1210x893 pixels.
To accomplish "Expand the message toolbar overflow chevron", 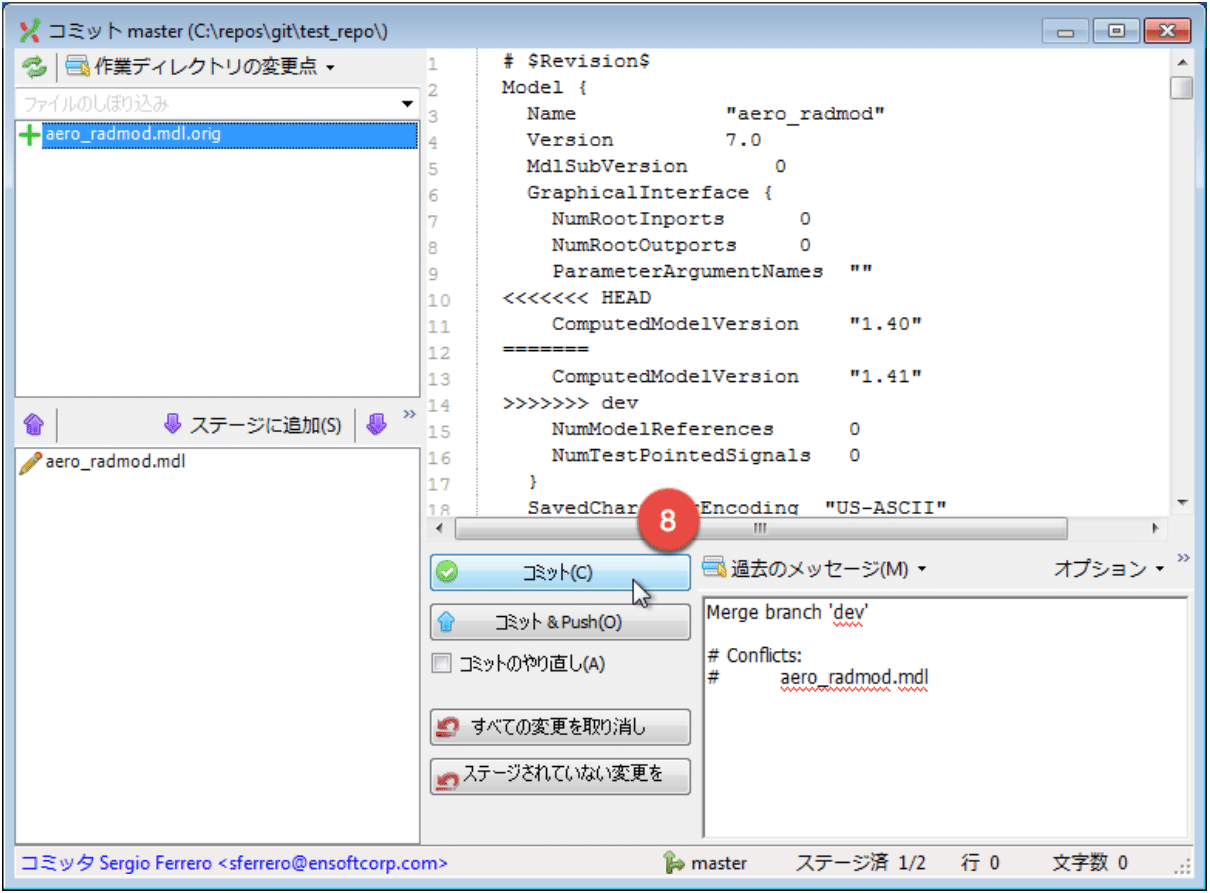I will (x=1184, y=558).
